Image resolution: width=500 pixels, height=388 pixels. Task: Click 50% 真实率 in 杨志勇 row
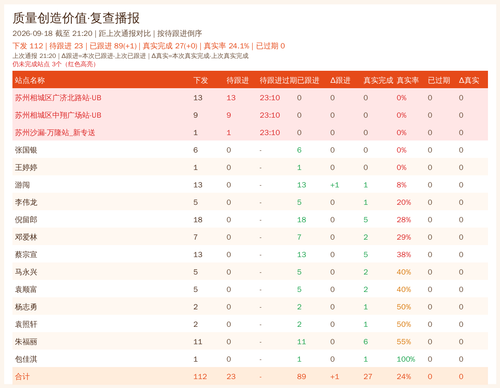[x=404, y=307]
